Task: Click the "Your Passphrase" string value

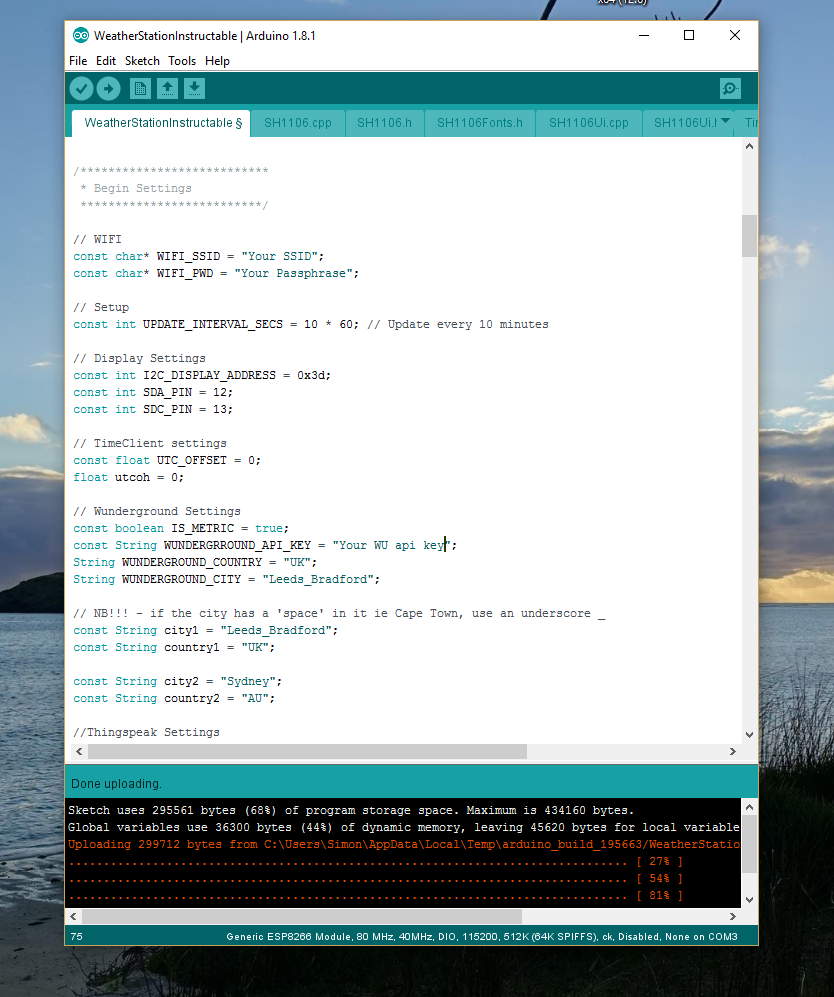Action: [x=294, y=273]
